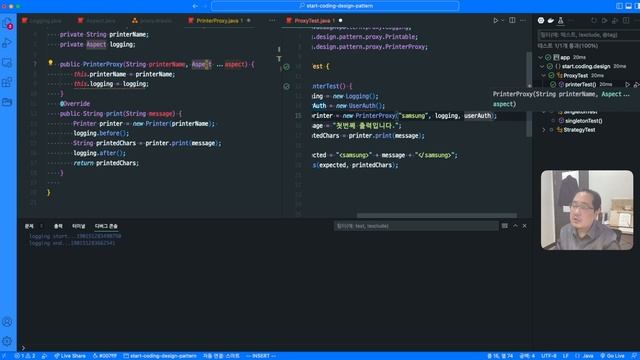Open the Manage gear in the activity bar
This screenshot has width=640, height=360.
pos(7,341)
